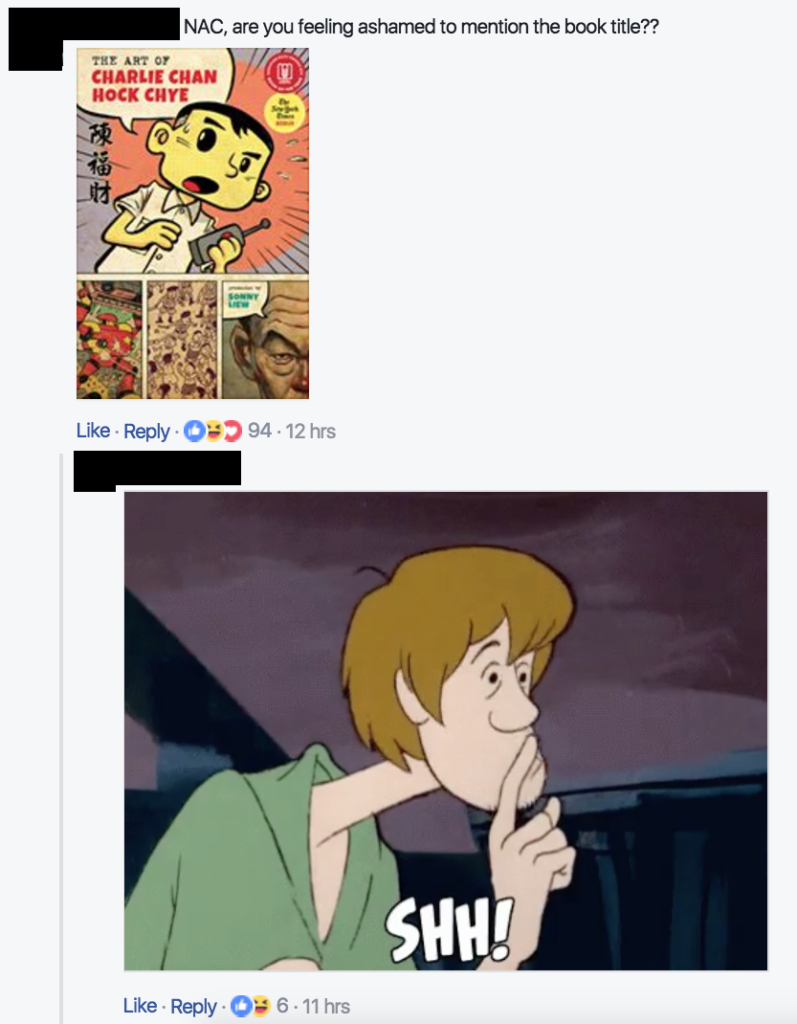Open the 94 reactions count list

pos(259,430)
